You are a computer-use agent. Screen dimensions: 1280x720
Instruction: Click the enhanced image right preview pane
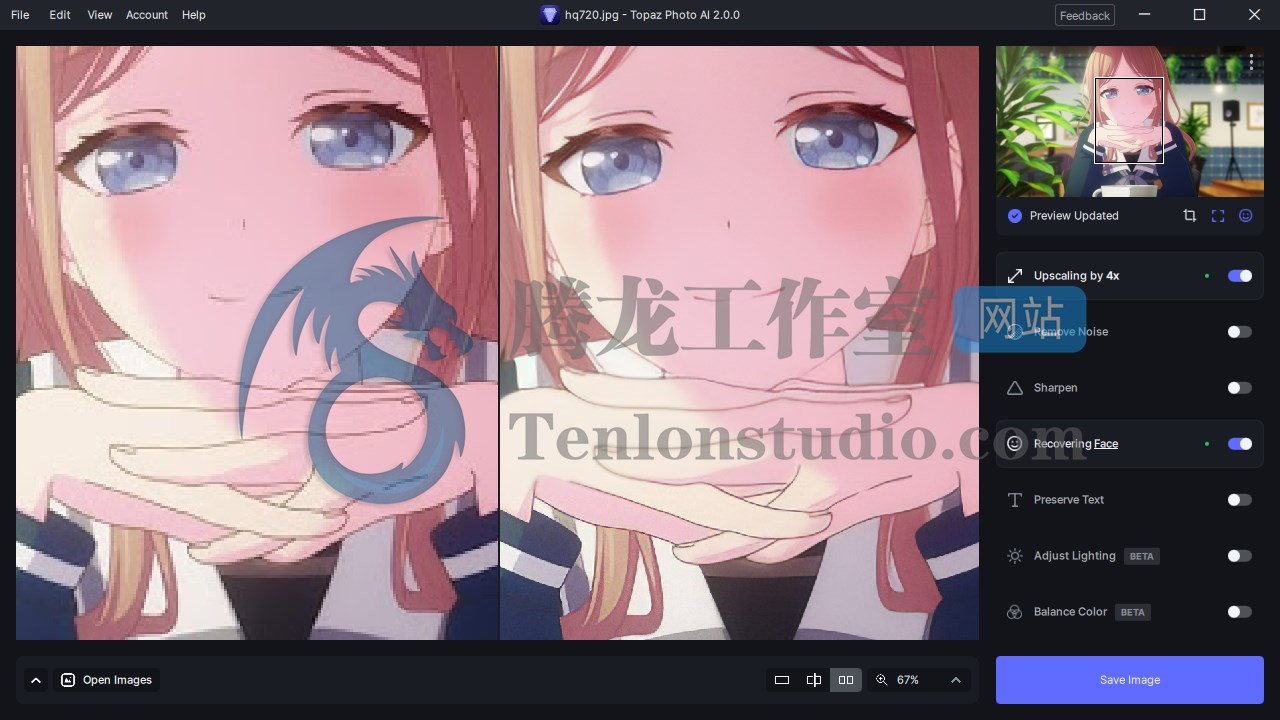coord(739,343)
